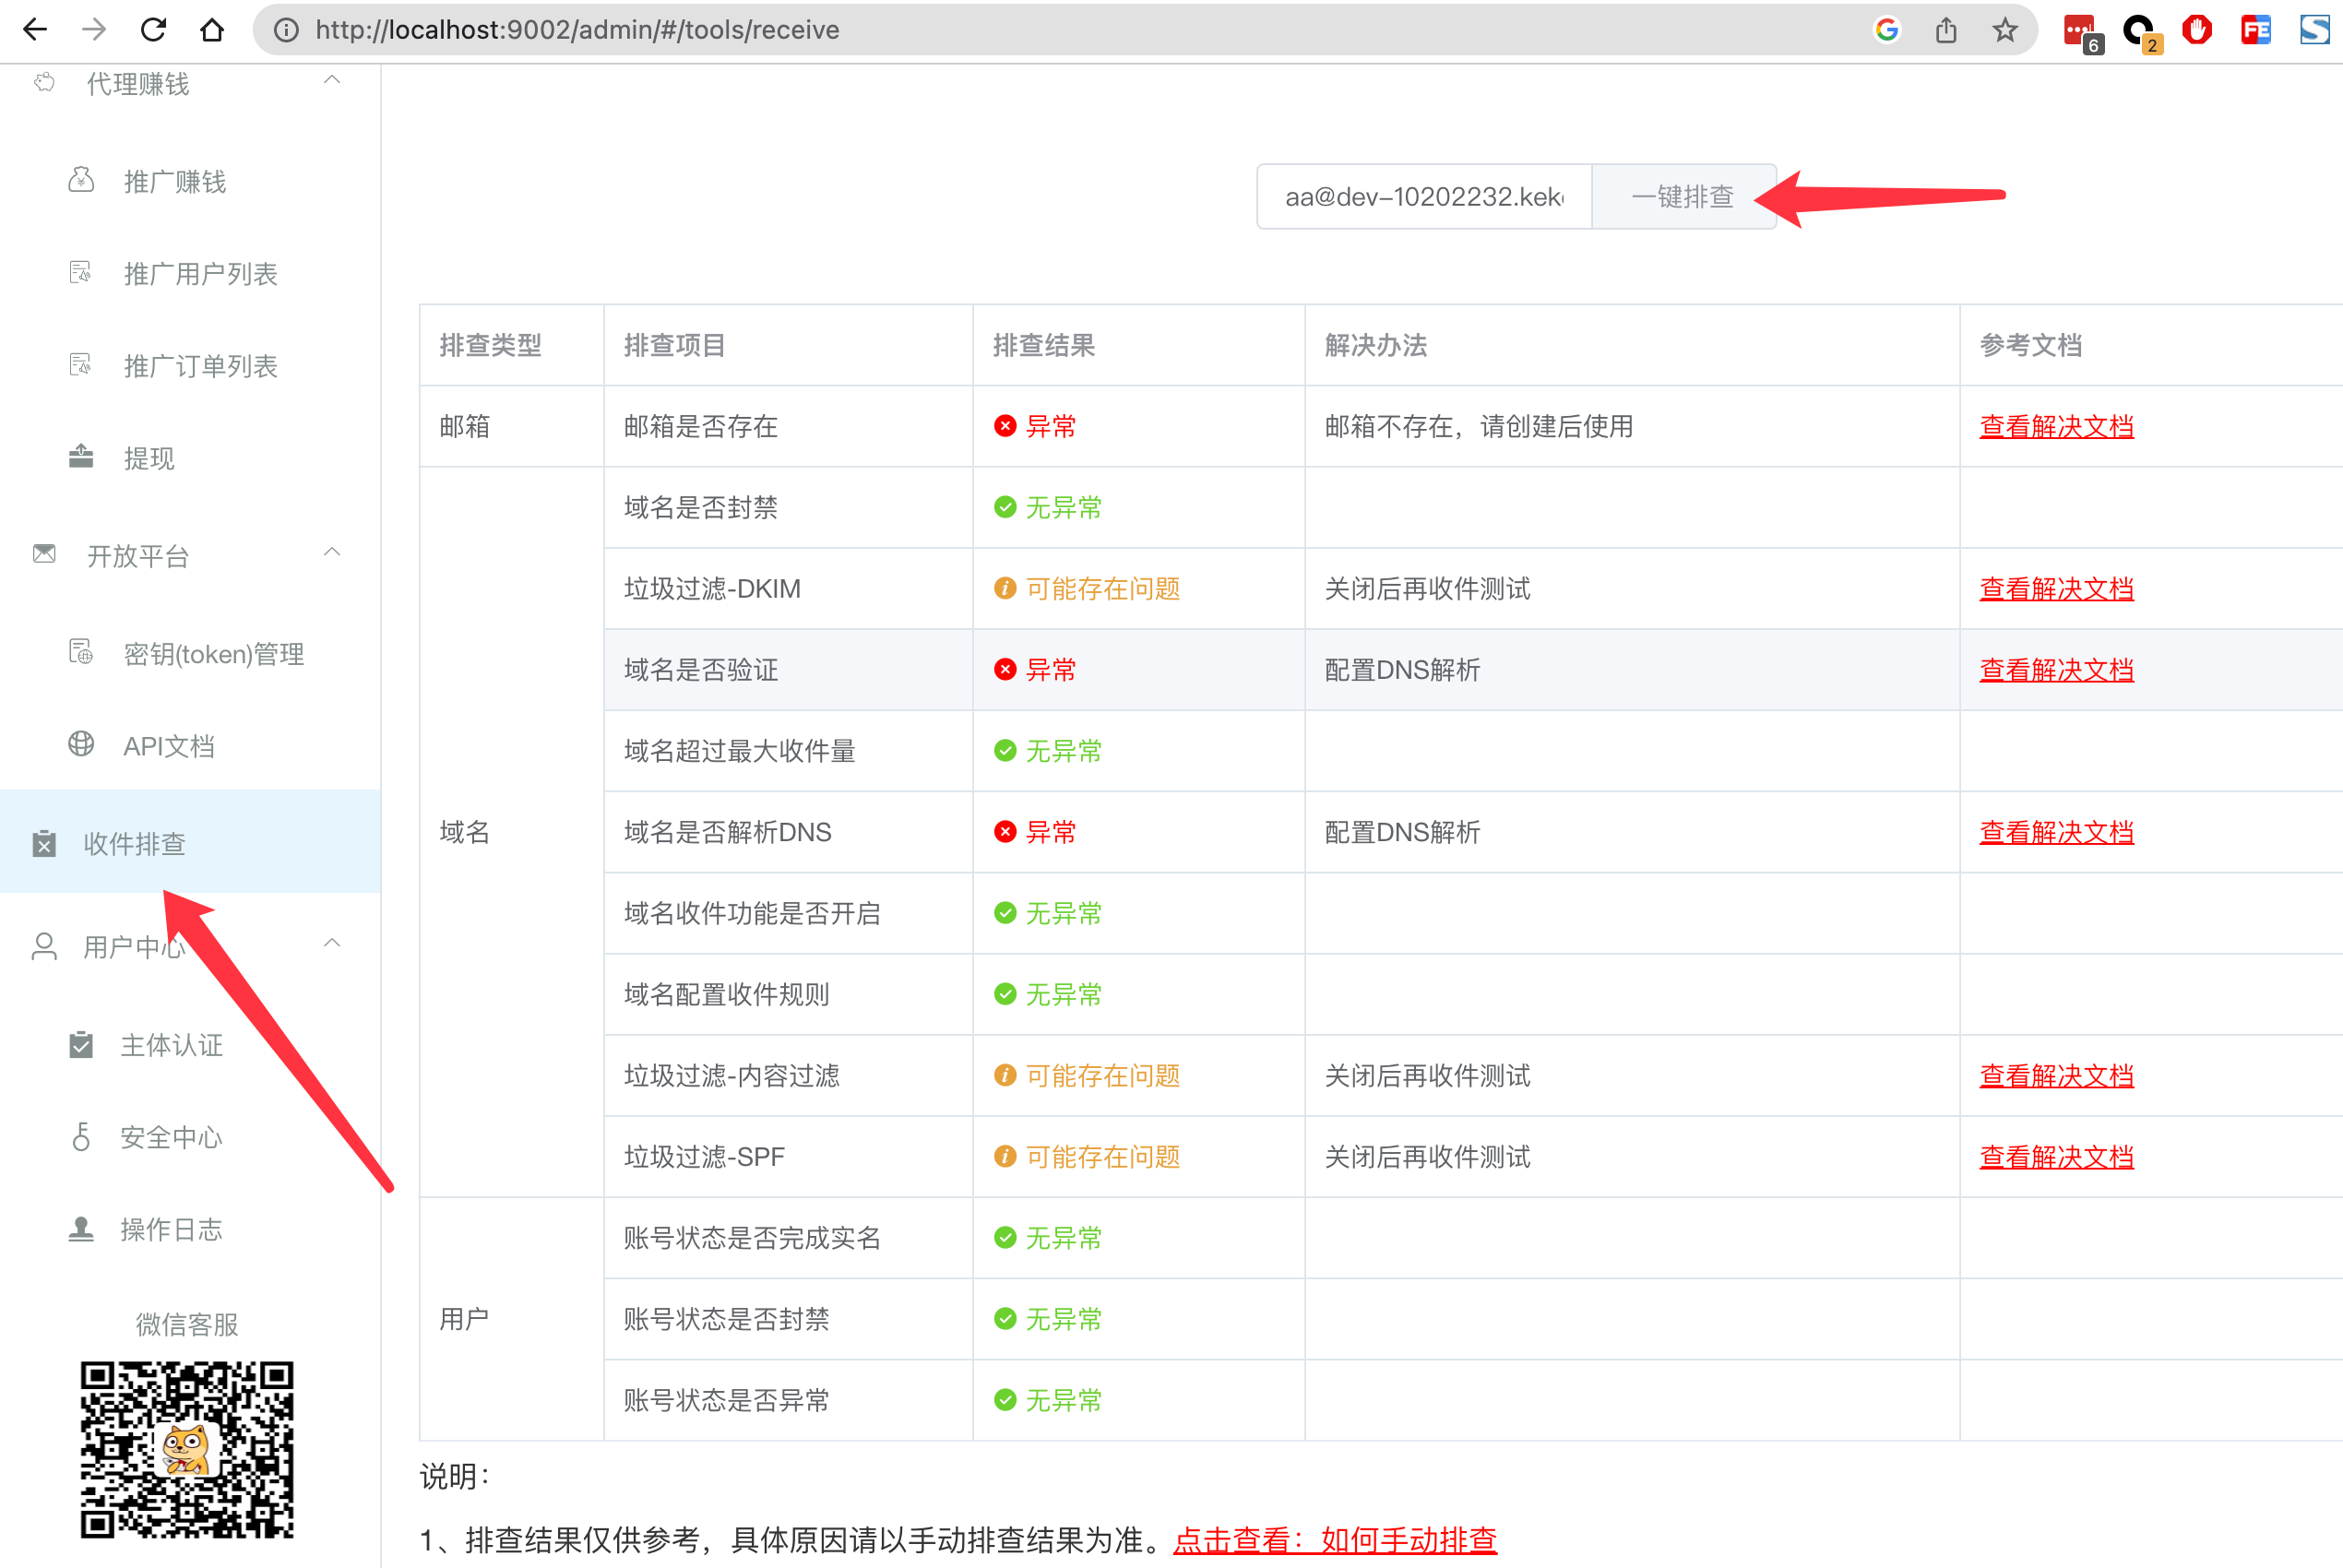Click the 域名配置收件规则 cell
The image size is (2343, 1568).
click(788, 994)
